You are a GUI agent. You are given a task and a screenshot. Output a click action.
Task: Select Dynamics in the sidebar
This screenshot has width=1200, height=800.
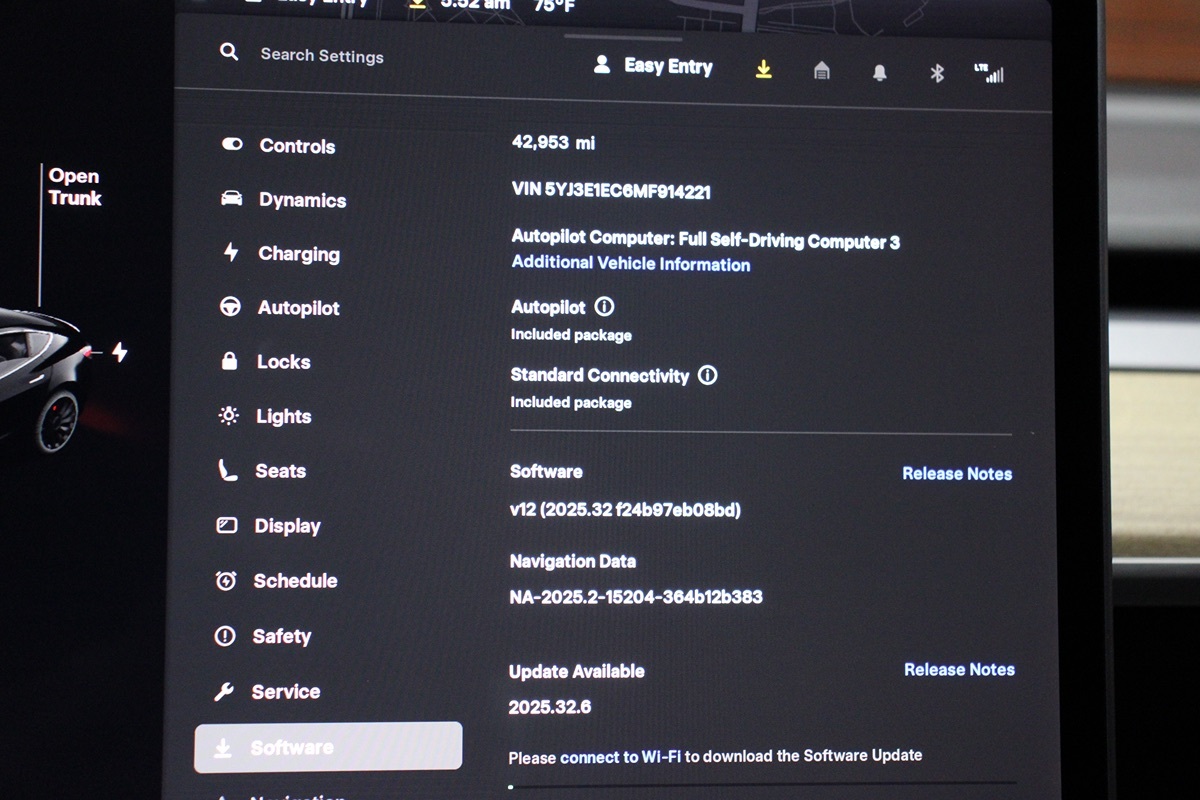pos(283,200)
